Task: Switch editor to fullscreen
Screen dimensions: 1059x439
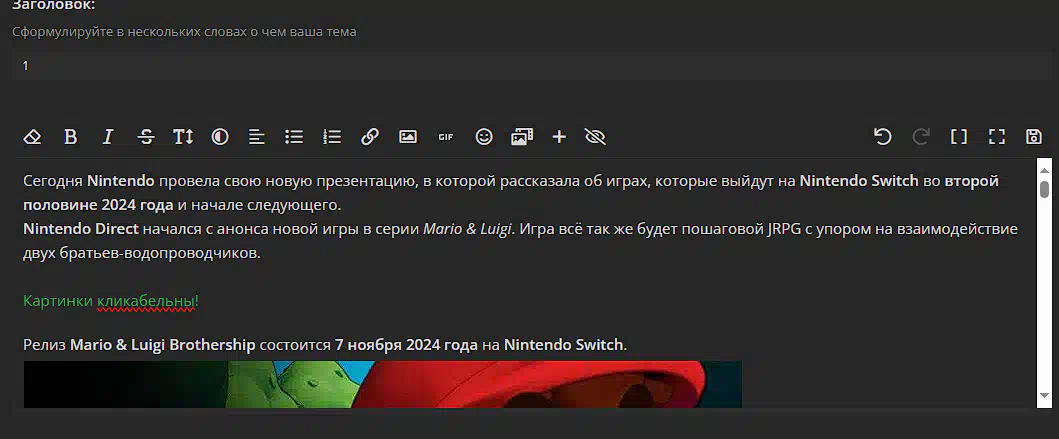Action: pos(997,137)
